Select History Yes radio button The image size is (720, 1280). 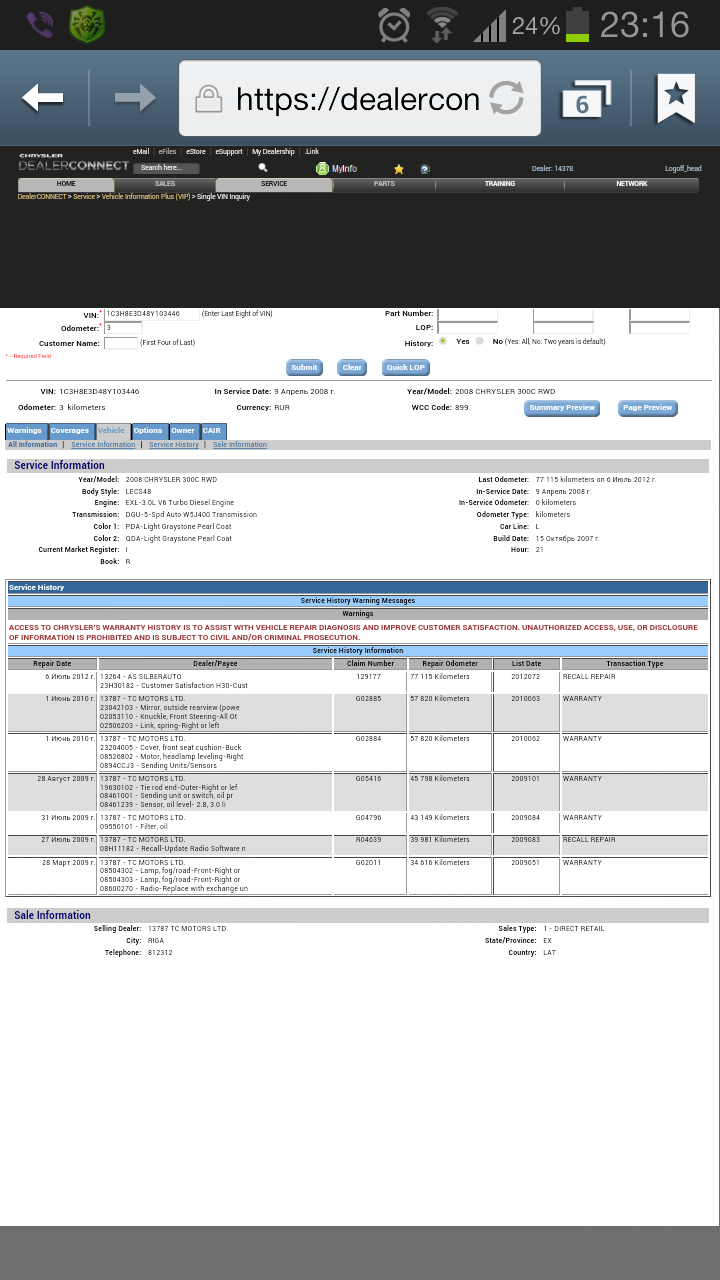pos(443,341)
